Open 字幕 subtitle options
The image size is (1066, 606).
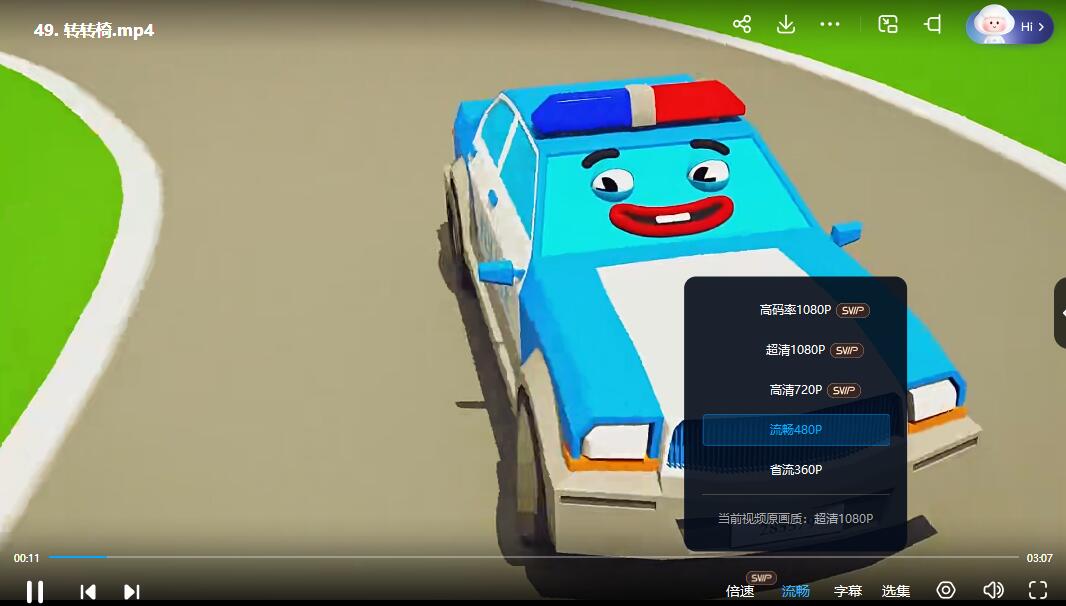point(848,591)
